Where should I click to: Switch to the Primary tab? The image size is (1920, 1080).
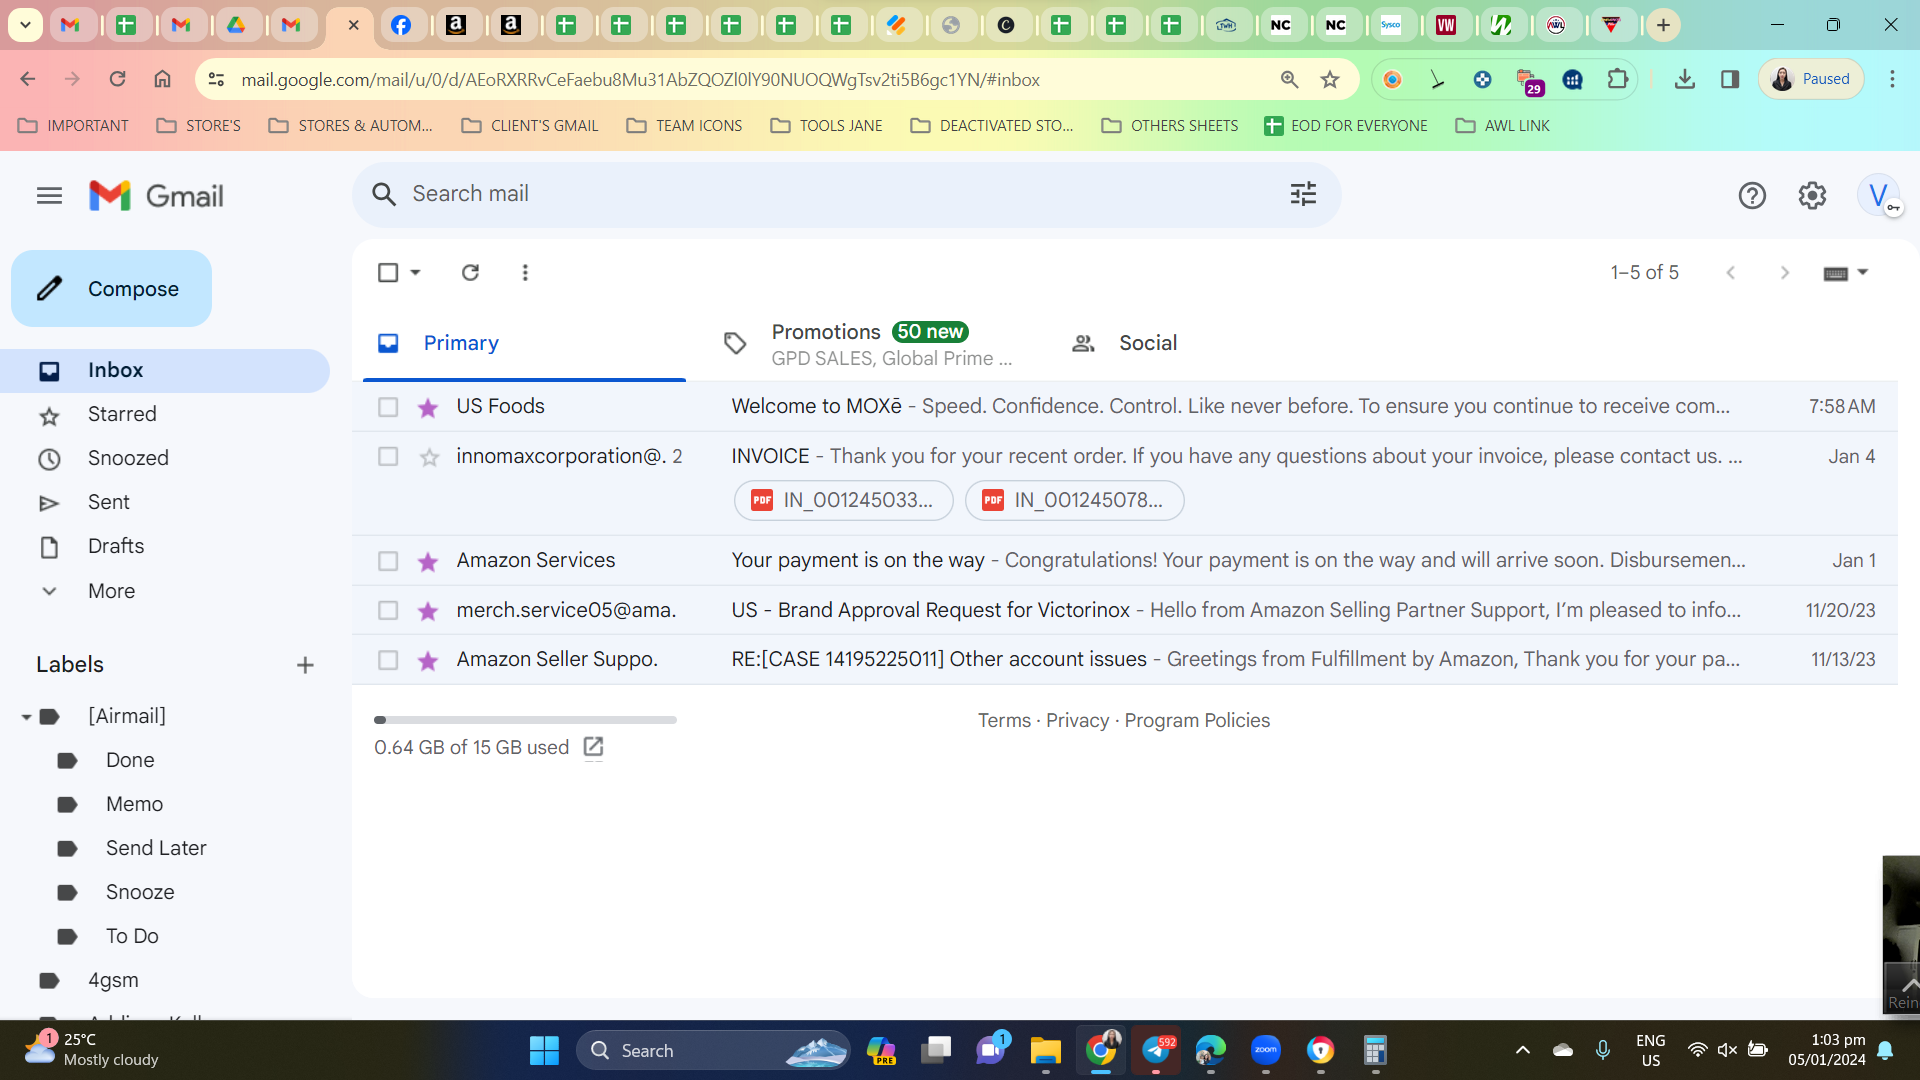tap(524, 343)
